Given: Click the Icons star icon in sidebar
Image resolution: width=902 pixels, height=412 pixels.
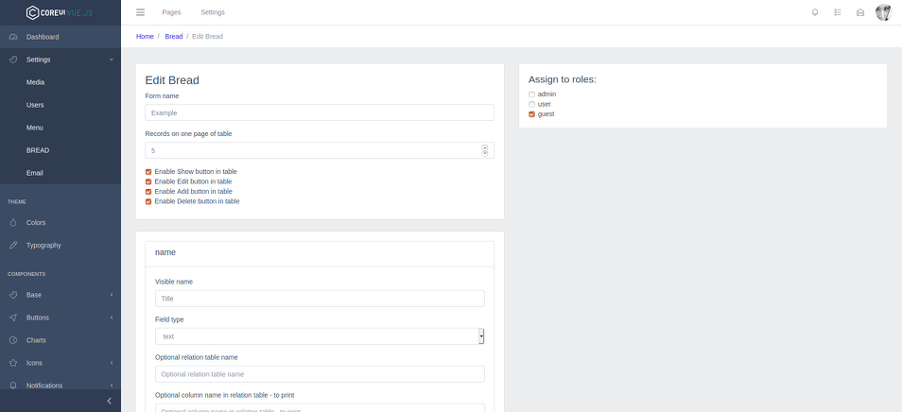Looking at the screenshot, I should click(13, 363).
